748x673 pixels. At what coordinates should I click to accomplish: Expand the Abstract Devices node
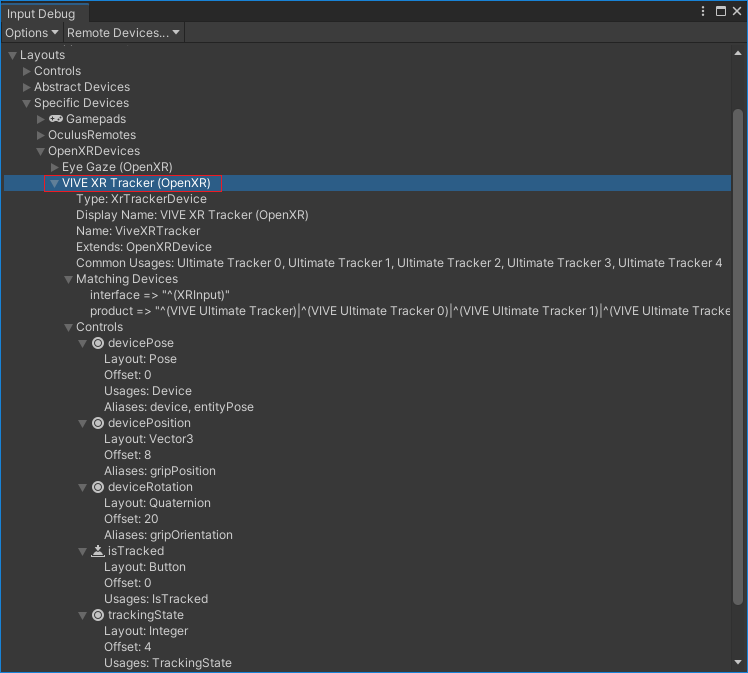[x=27, y=87]
